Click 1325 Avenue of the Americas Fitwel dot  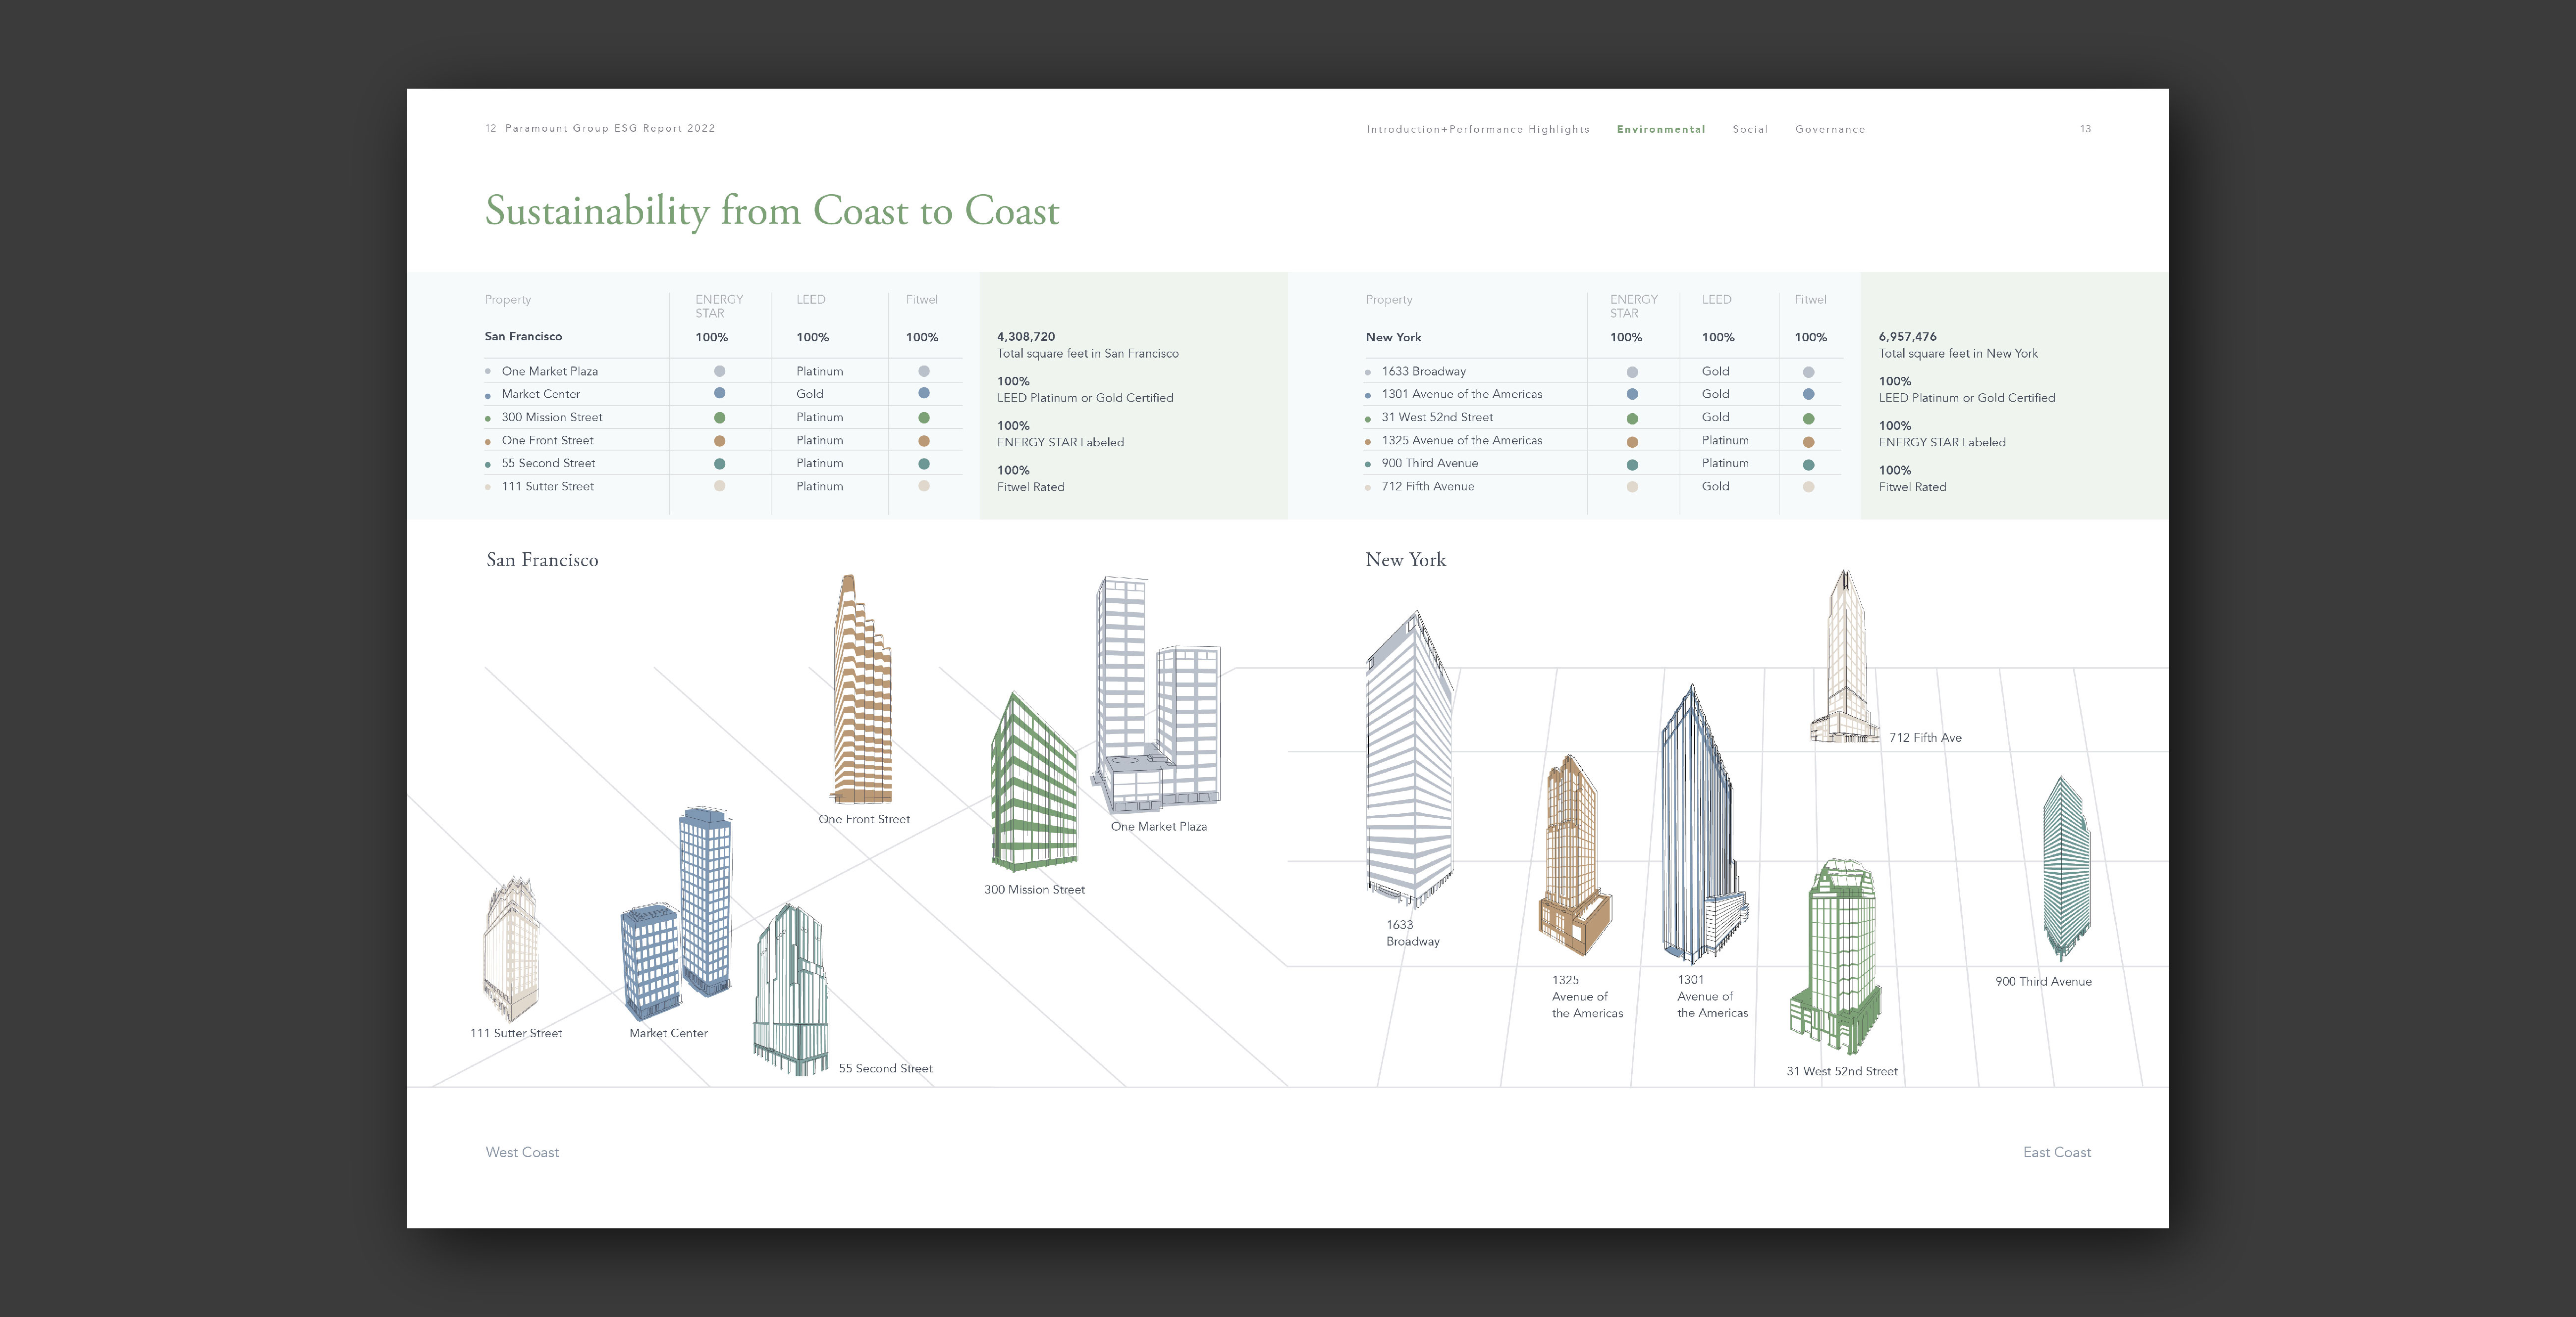click(x=1808, y=442)
